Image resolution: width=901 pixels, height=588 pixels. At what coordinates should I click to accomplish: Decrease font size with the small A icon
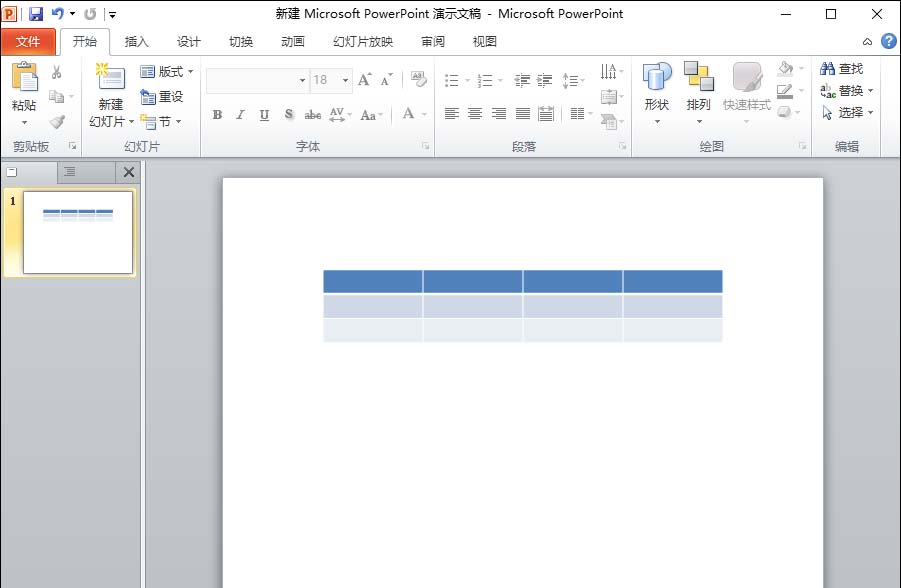click(386, 80)
